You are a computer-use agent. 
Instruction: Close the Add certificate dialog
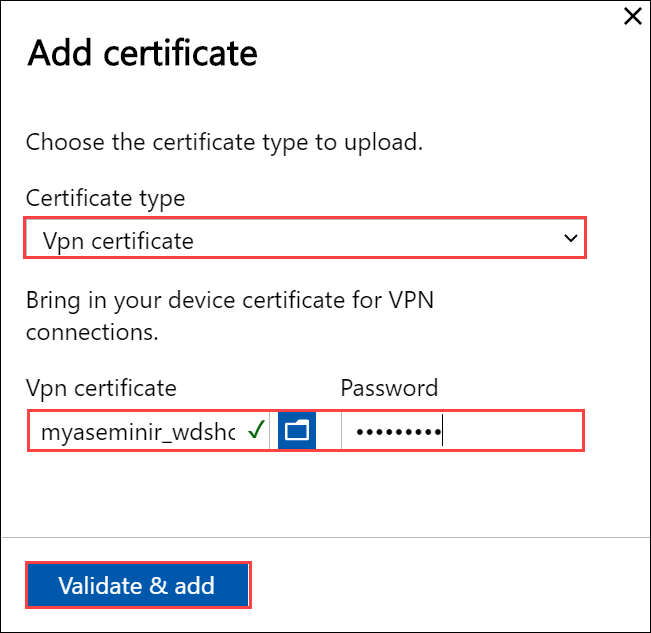click(632, 17)
